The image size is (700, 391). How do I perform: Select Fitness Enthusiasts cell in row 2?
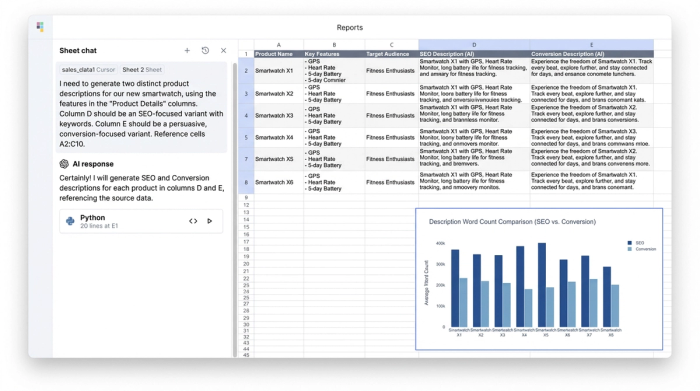[x=392, y=71]
